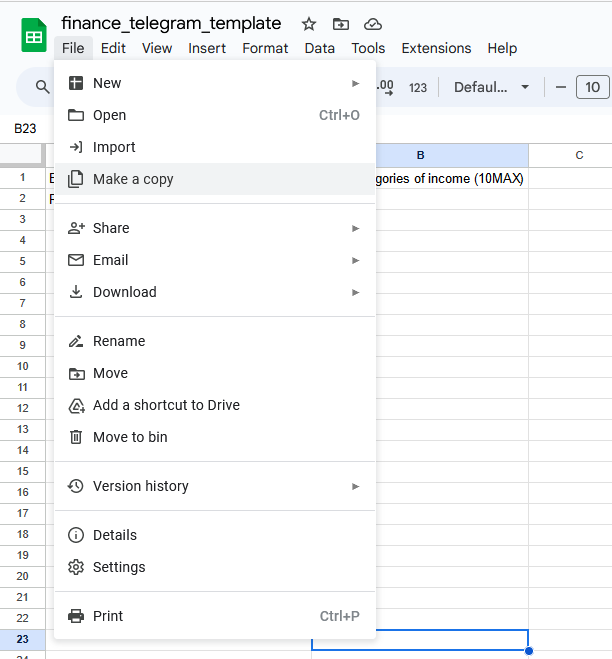The width and height of the screenshot is (612, 659).
Task: Select row 10 header
Action: [23, 366]
